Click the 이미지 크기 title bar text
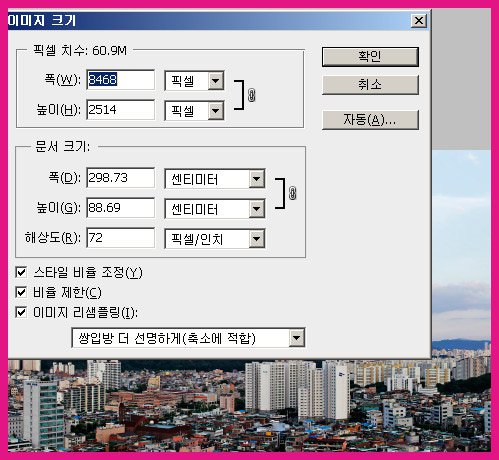The width and height of the screenshot is (499, 460). [42, 21]
